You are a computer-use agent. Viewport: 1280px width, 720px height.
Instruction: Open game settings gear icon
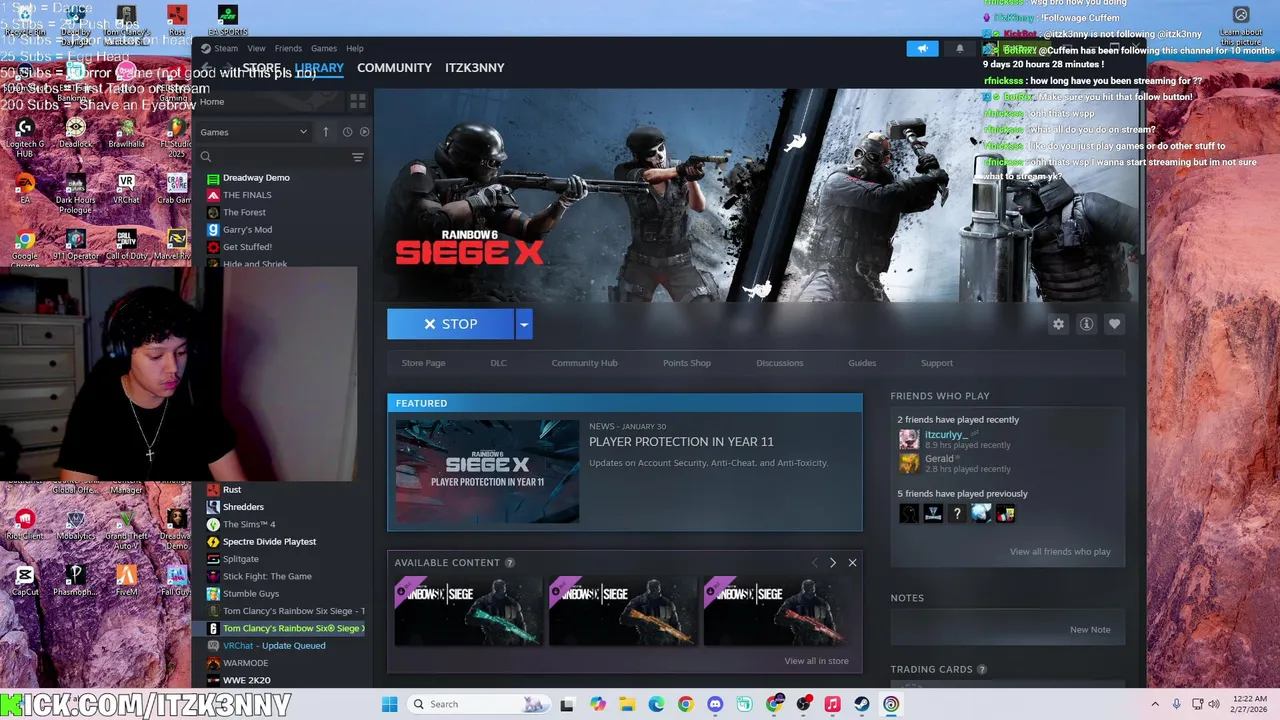point(1058,324)
